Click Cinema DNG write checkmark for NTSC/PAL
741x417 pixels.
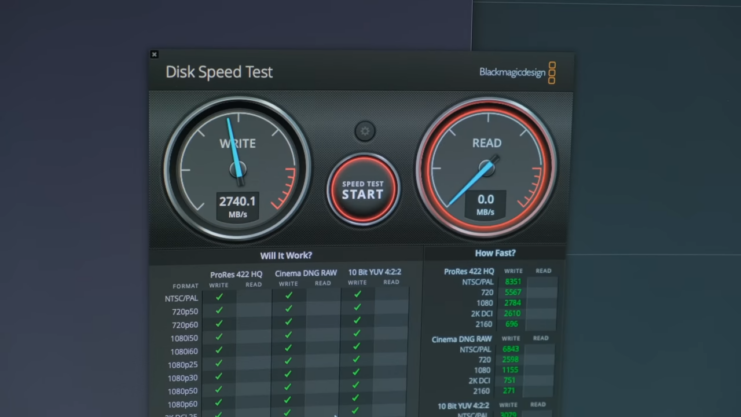click(x=288, y=295)
